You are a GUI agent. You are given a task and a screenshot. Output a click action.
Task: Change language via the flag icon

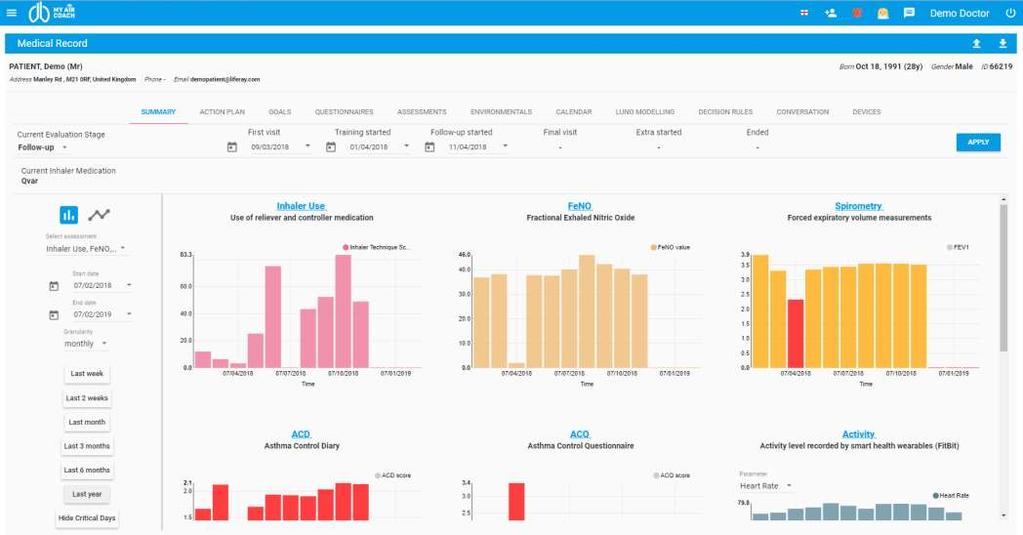804,12
